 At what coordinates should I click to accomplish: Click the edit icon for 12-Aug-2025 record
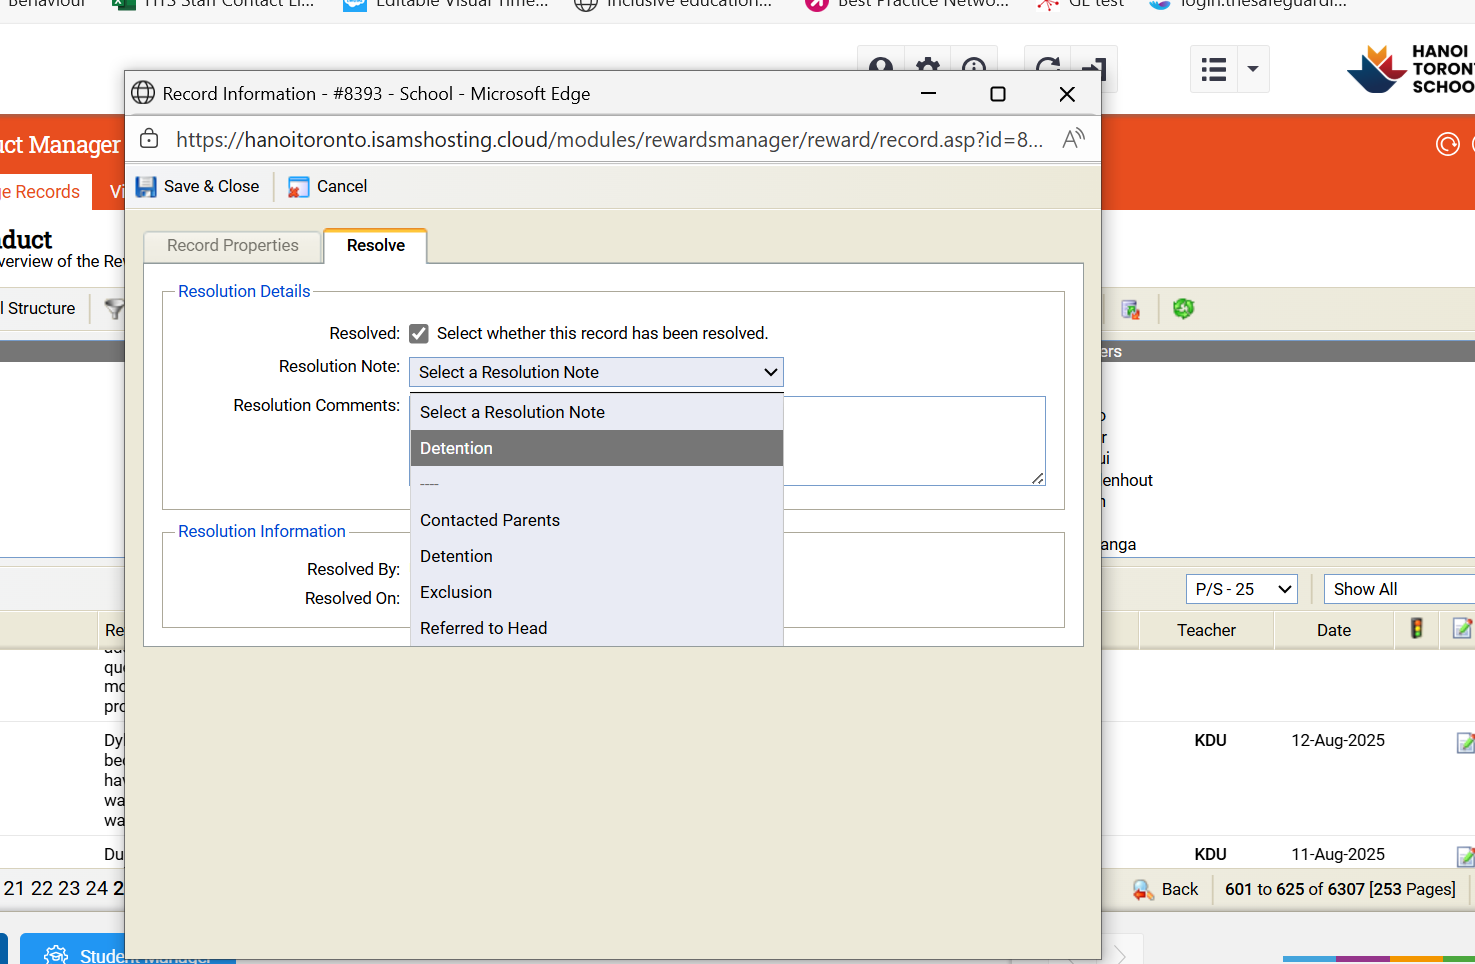pos(1464,742)
